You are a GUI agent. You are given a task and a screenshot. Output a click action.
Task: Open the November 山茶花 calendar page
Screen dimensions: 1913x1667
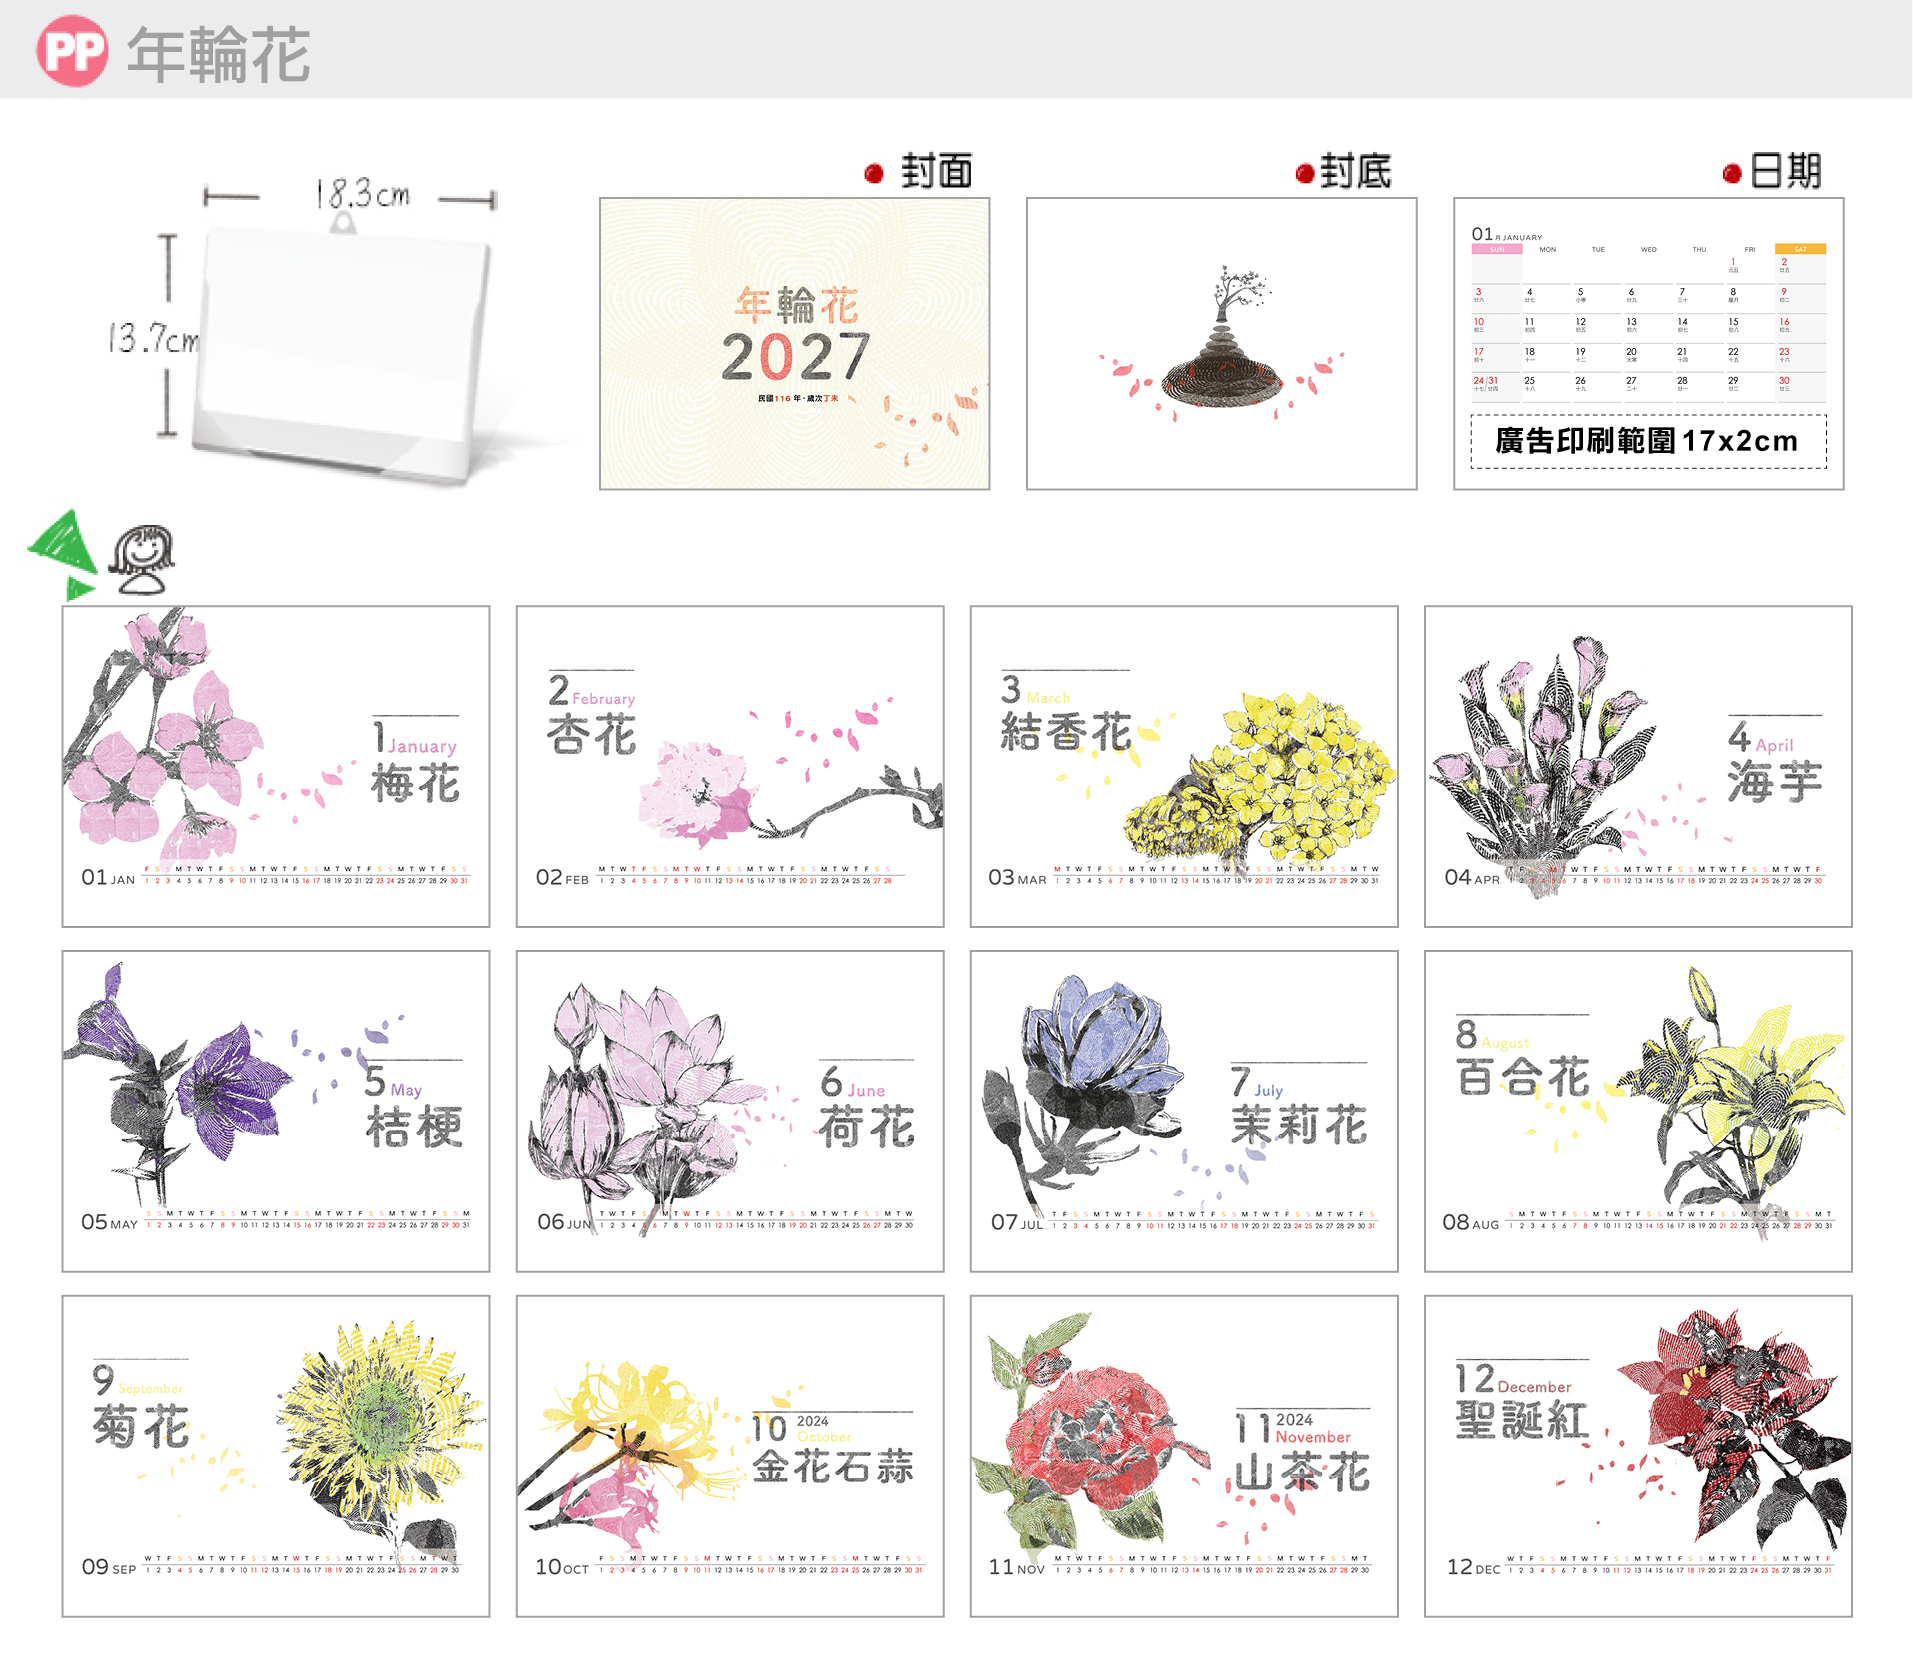tap(1184, 1457)
